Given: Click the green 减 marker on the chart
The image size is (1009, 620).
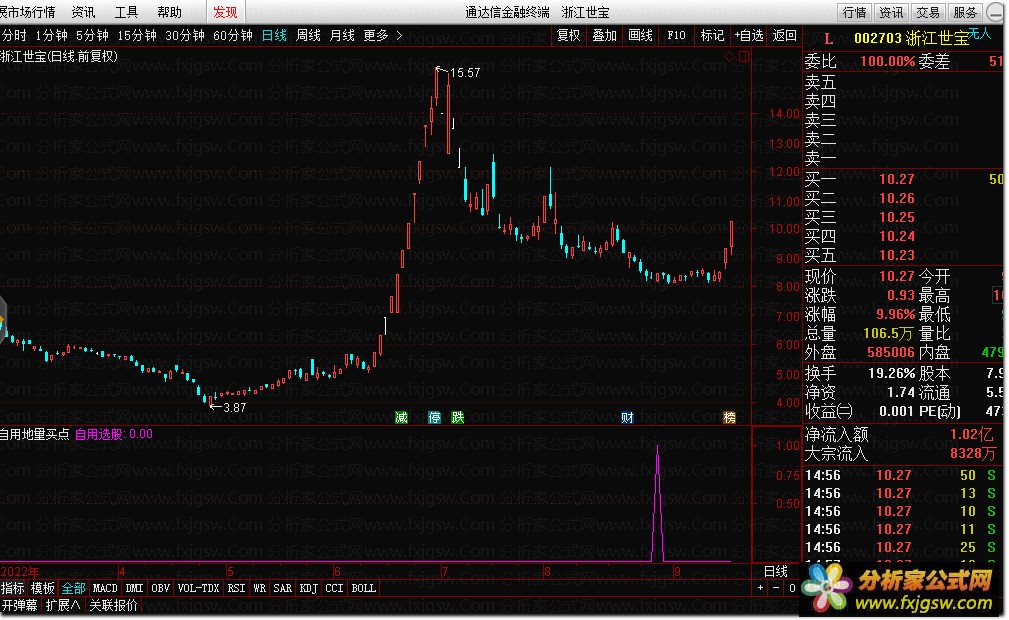Looking at the screenshot, I should [x=402, y=418].
